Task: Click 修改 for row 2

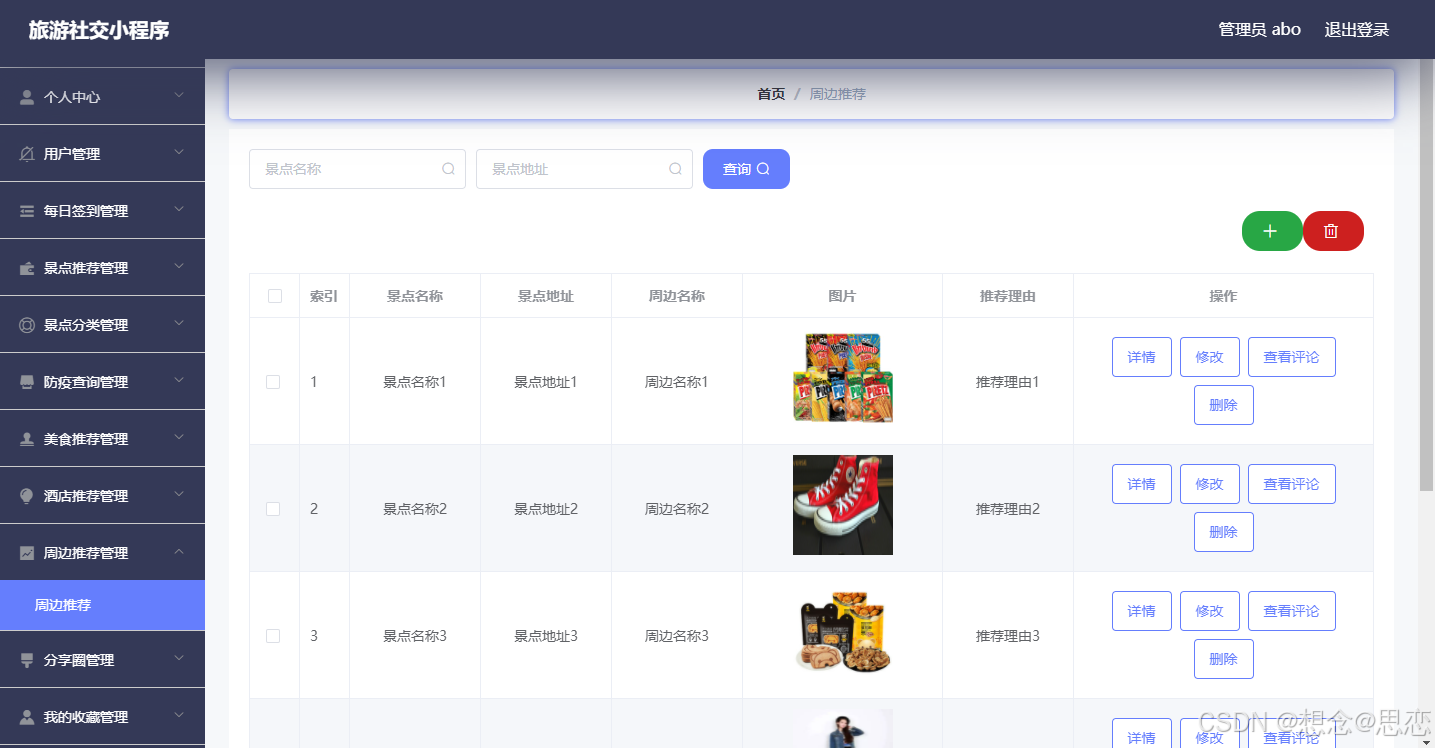Action: (1210, 484)
